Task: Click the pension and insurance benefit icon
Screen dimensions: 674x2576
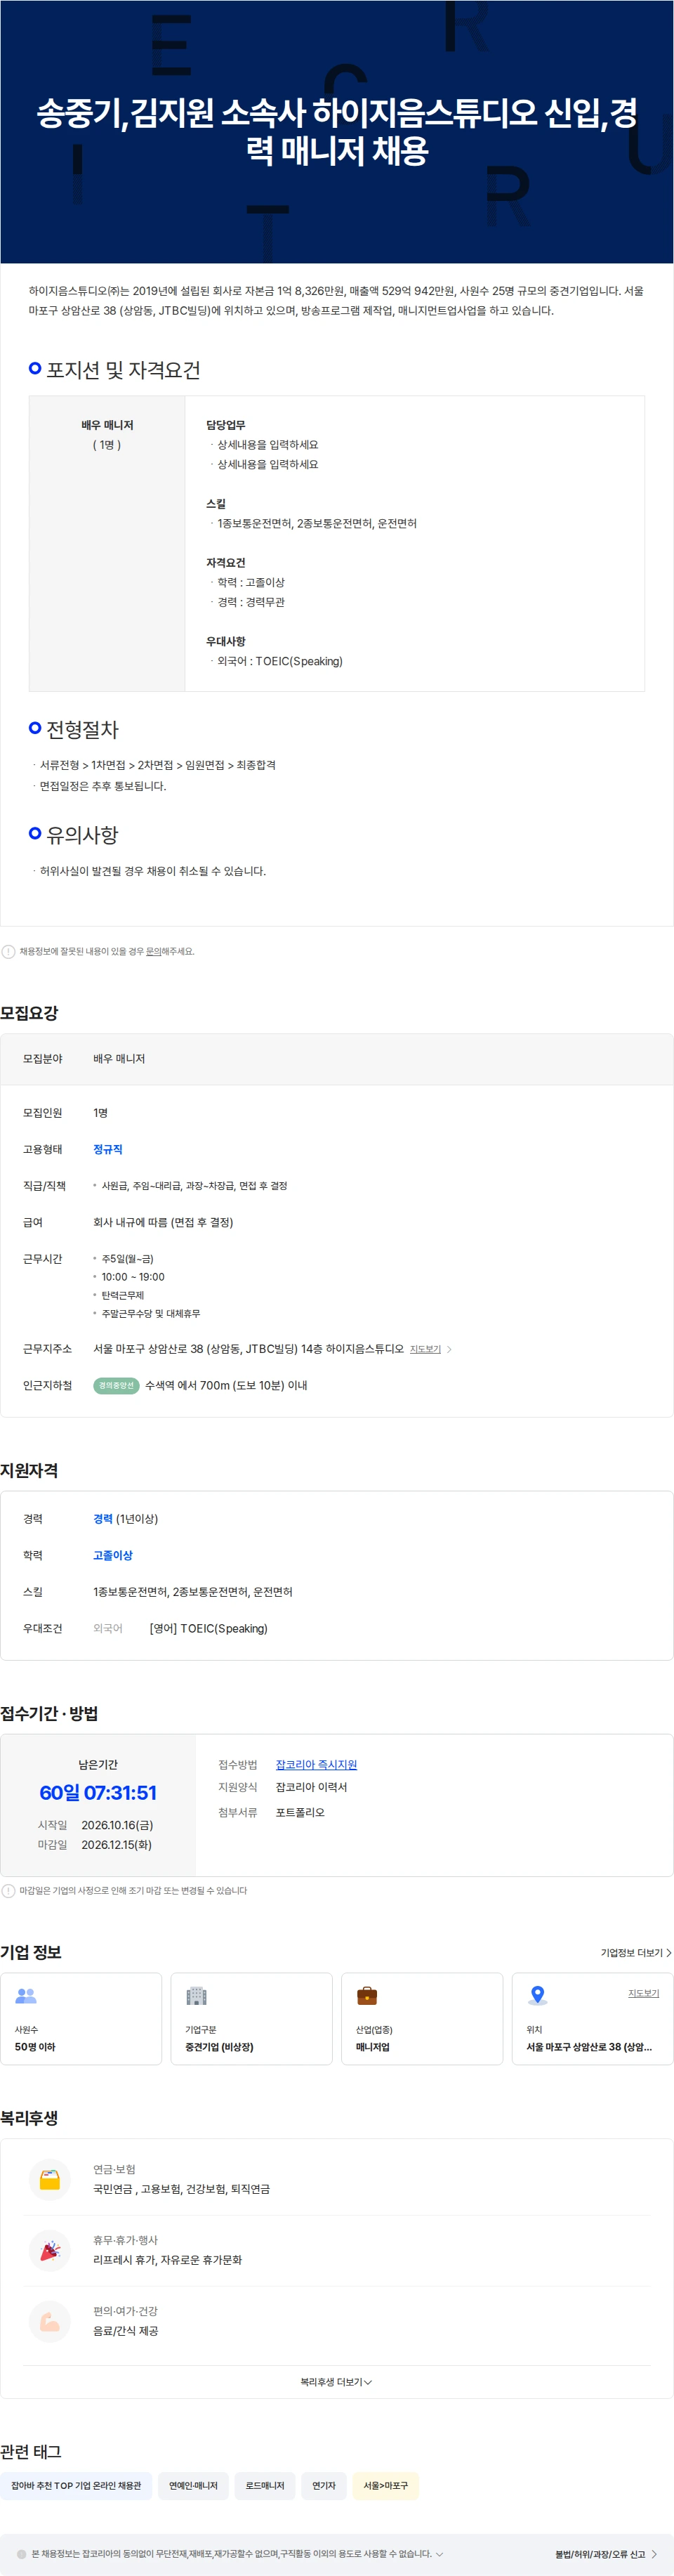Action: point(49,2180)
